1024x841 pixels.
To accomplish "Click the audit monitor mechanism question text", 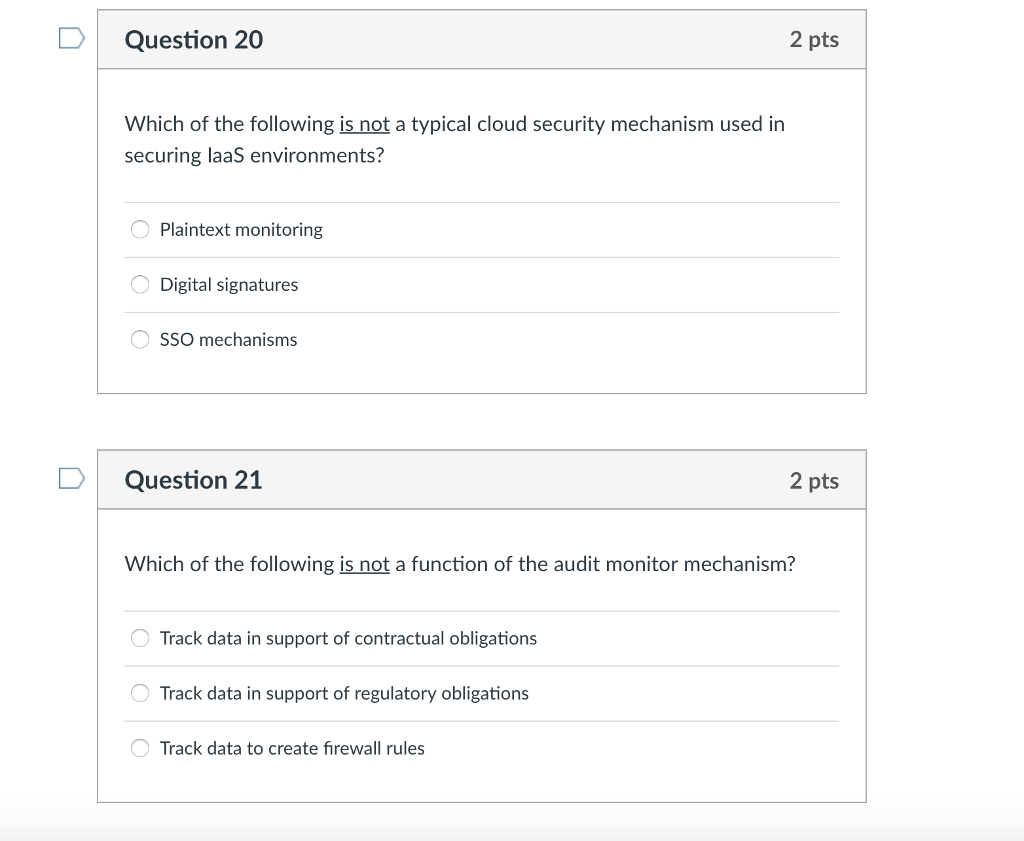I will pyautogui.click(x=460, y=564).
